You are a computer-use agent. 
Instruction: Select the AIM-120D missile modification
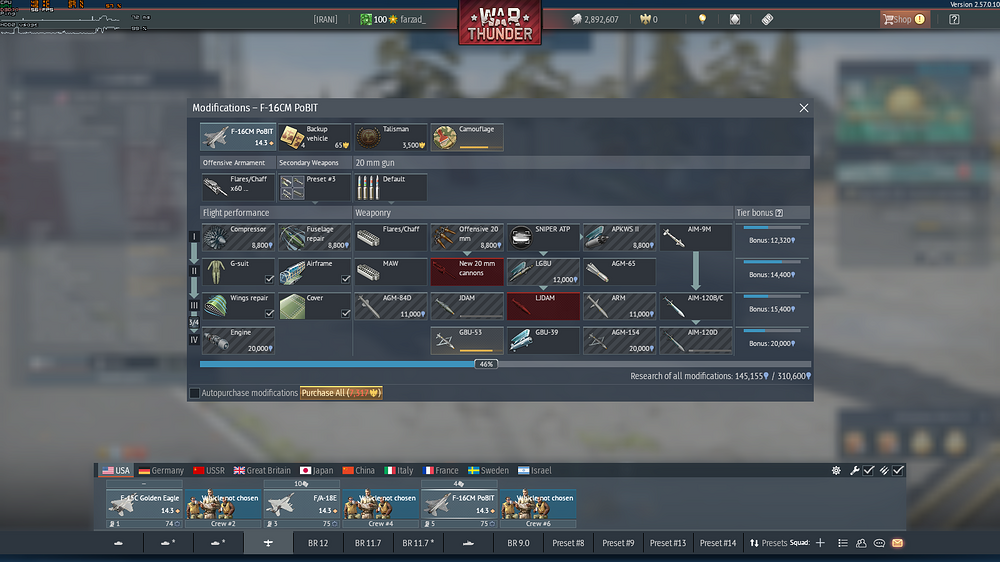(696, 341)
